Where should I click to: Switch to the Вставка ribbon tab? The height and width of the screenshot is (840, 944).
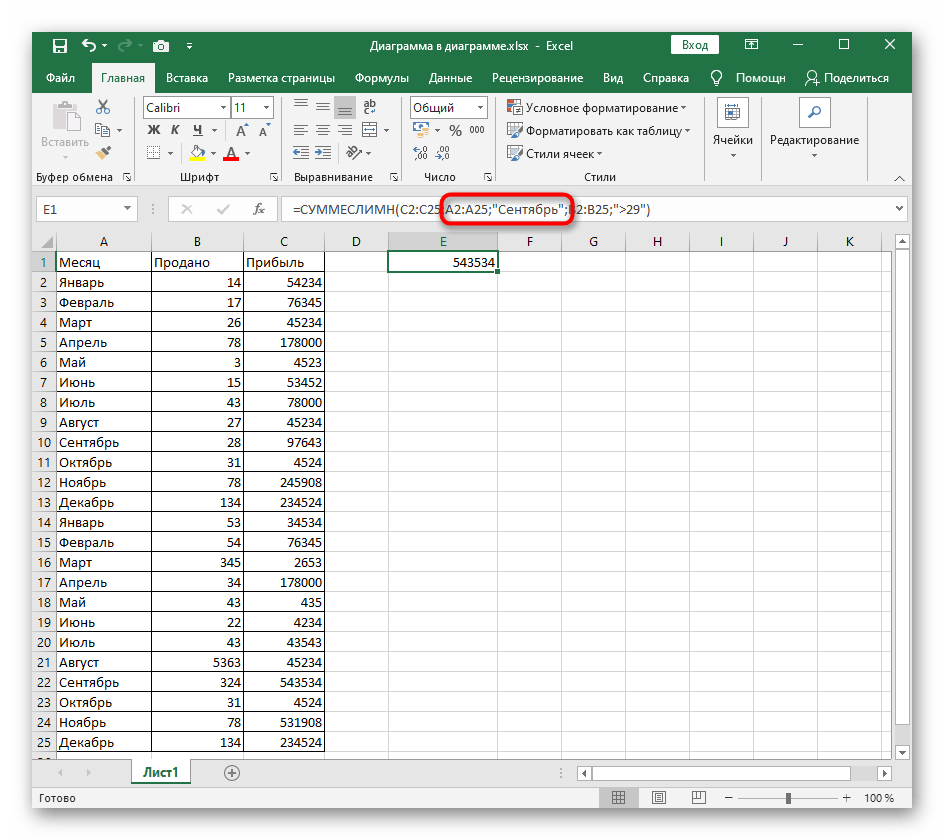[x=187, y=78]
